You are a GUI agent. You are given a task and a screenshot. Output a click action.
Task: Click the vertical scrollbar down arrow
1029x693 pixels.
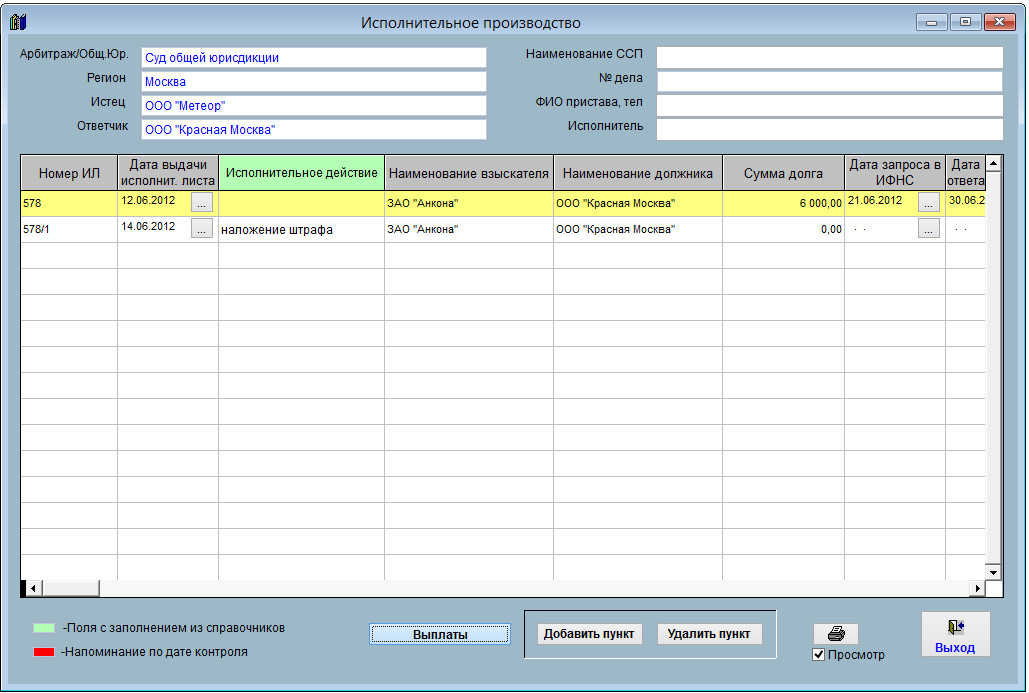tap(994, 571)
